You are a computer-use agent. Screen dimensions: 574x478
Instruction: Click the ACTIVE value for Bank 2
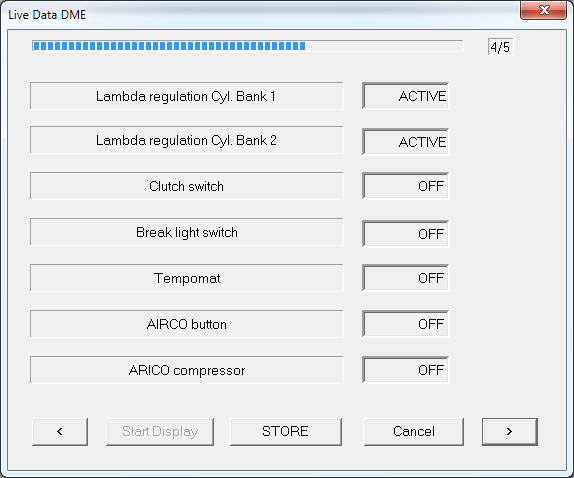click(x=406, y=142)
